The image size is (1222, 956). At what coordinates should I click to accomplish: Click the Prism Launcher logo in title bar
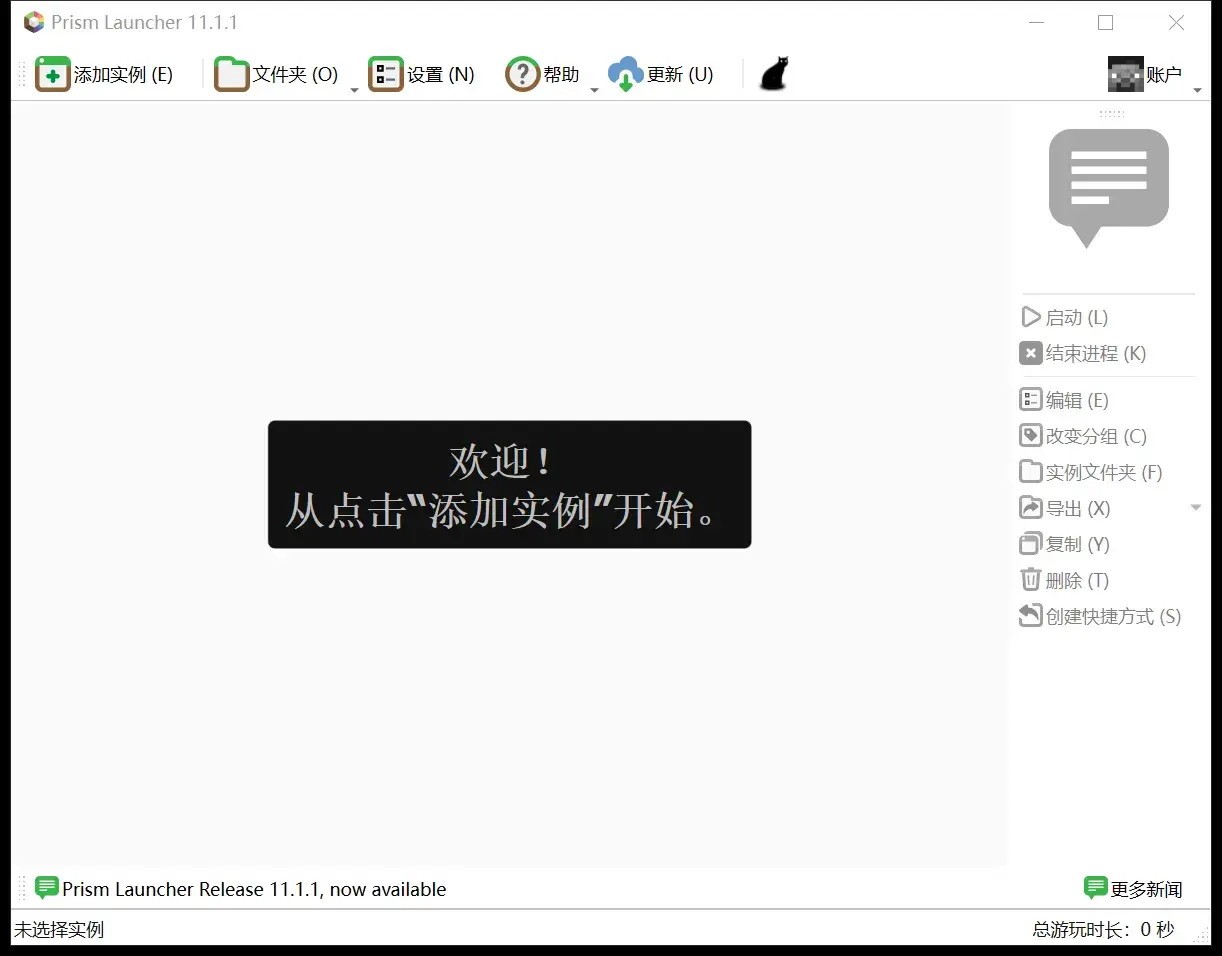click(34, 22)
